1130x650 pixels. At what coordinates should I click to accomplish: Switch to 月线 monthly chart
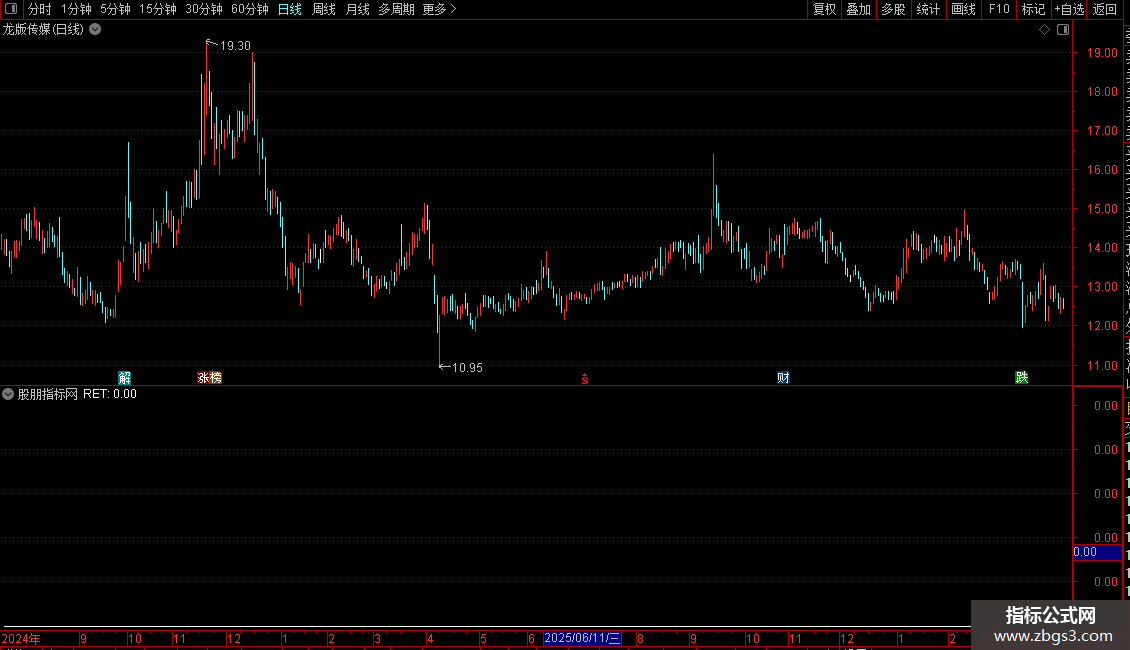pyautogui.click(x=357, y=9)
